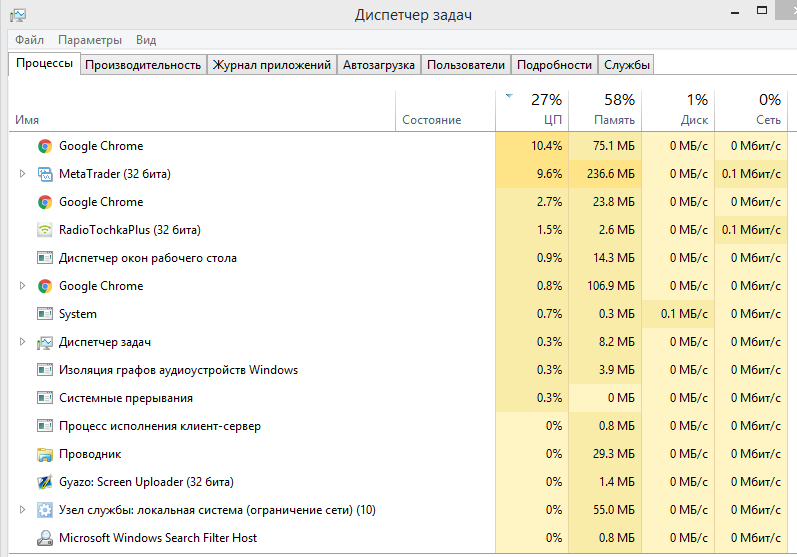Image resolution: width=797 pixels, height=557 pixels.
Task: Expand the Диспетчер задач process group
Action: coord(22,342)
